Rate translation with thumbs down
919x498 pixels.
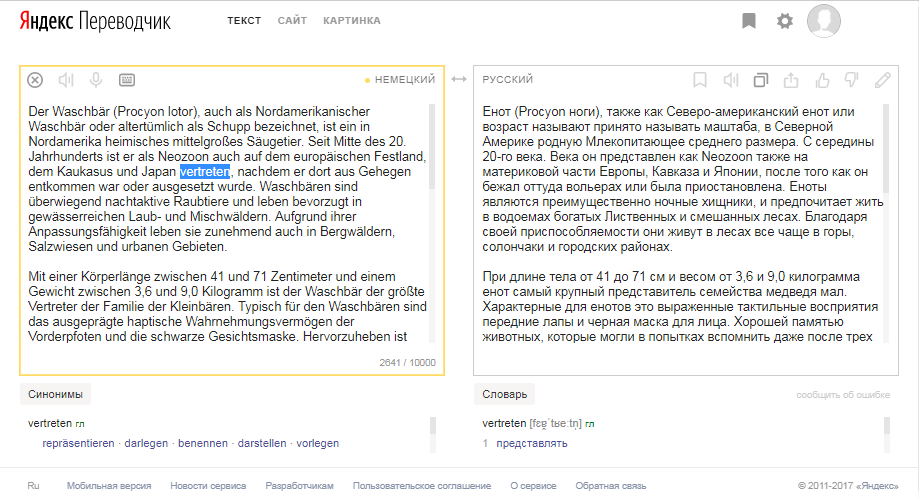point(852,80)
